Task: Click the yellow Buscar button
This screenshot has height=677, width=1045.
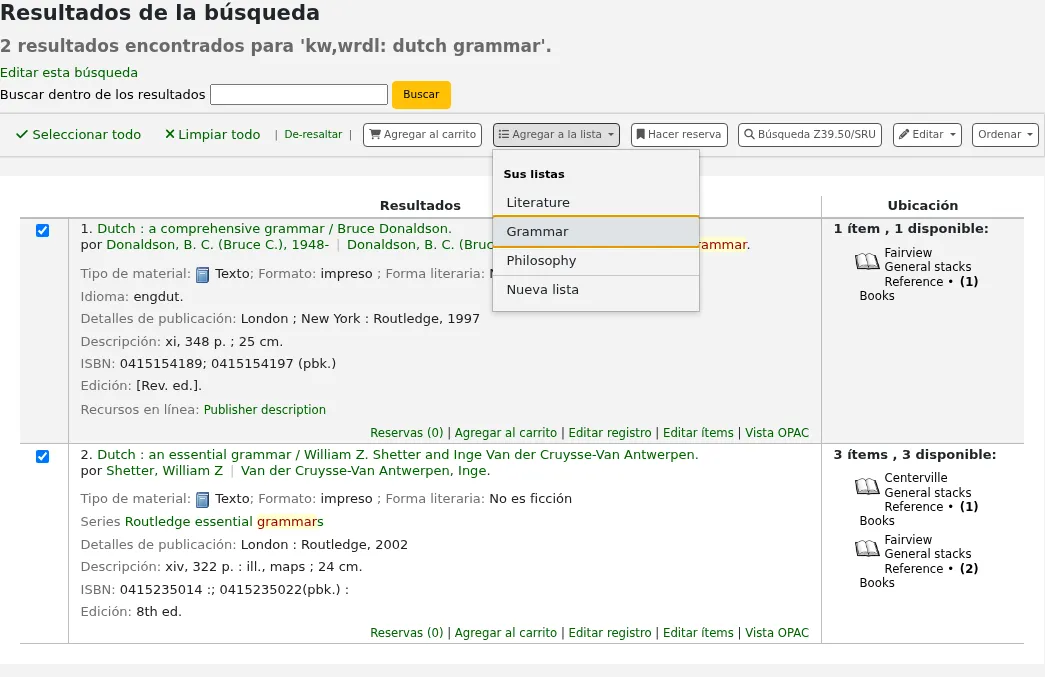Action: (x=421, y=95)
